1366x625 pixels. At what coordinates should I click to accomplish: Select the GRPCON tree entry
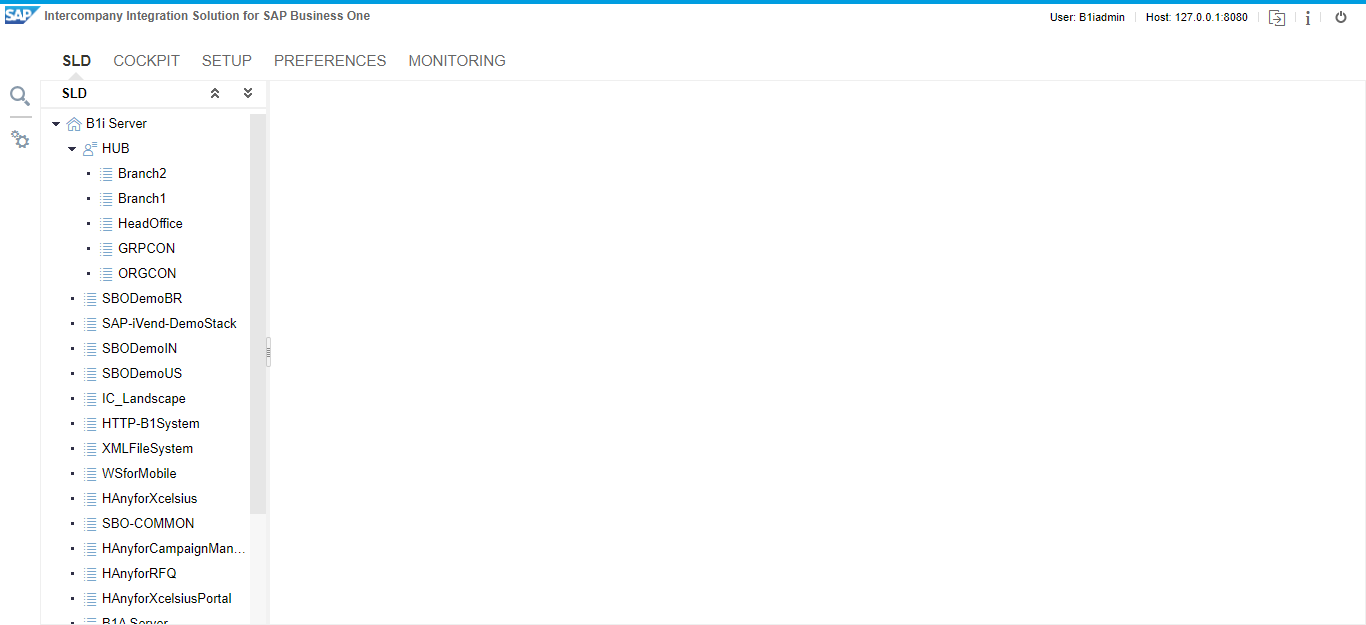point(146,249)
